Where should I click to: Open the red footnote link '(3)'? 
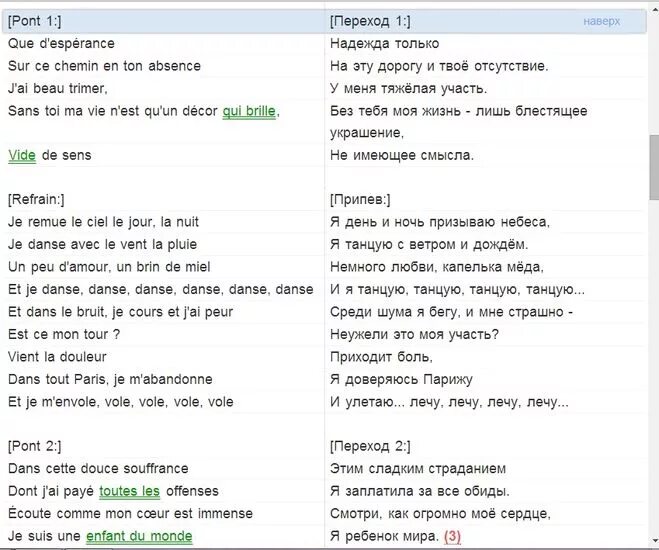pos(452,536)
